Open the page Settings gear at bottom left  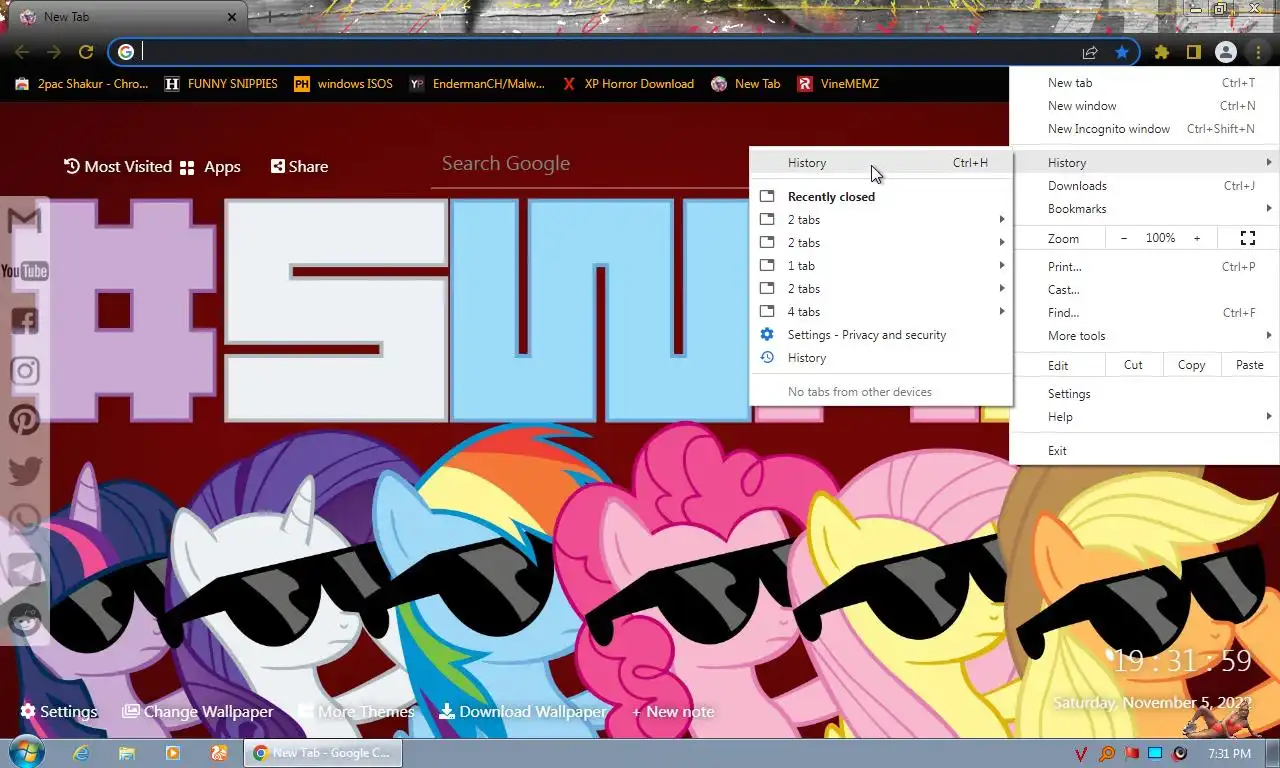59,711
